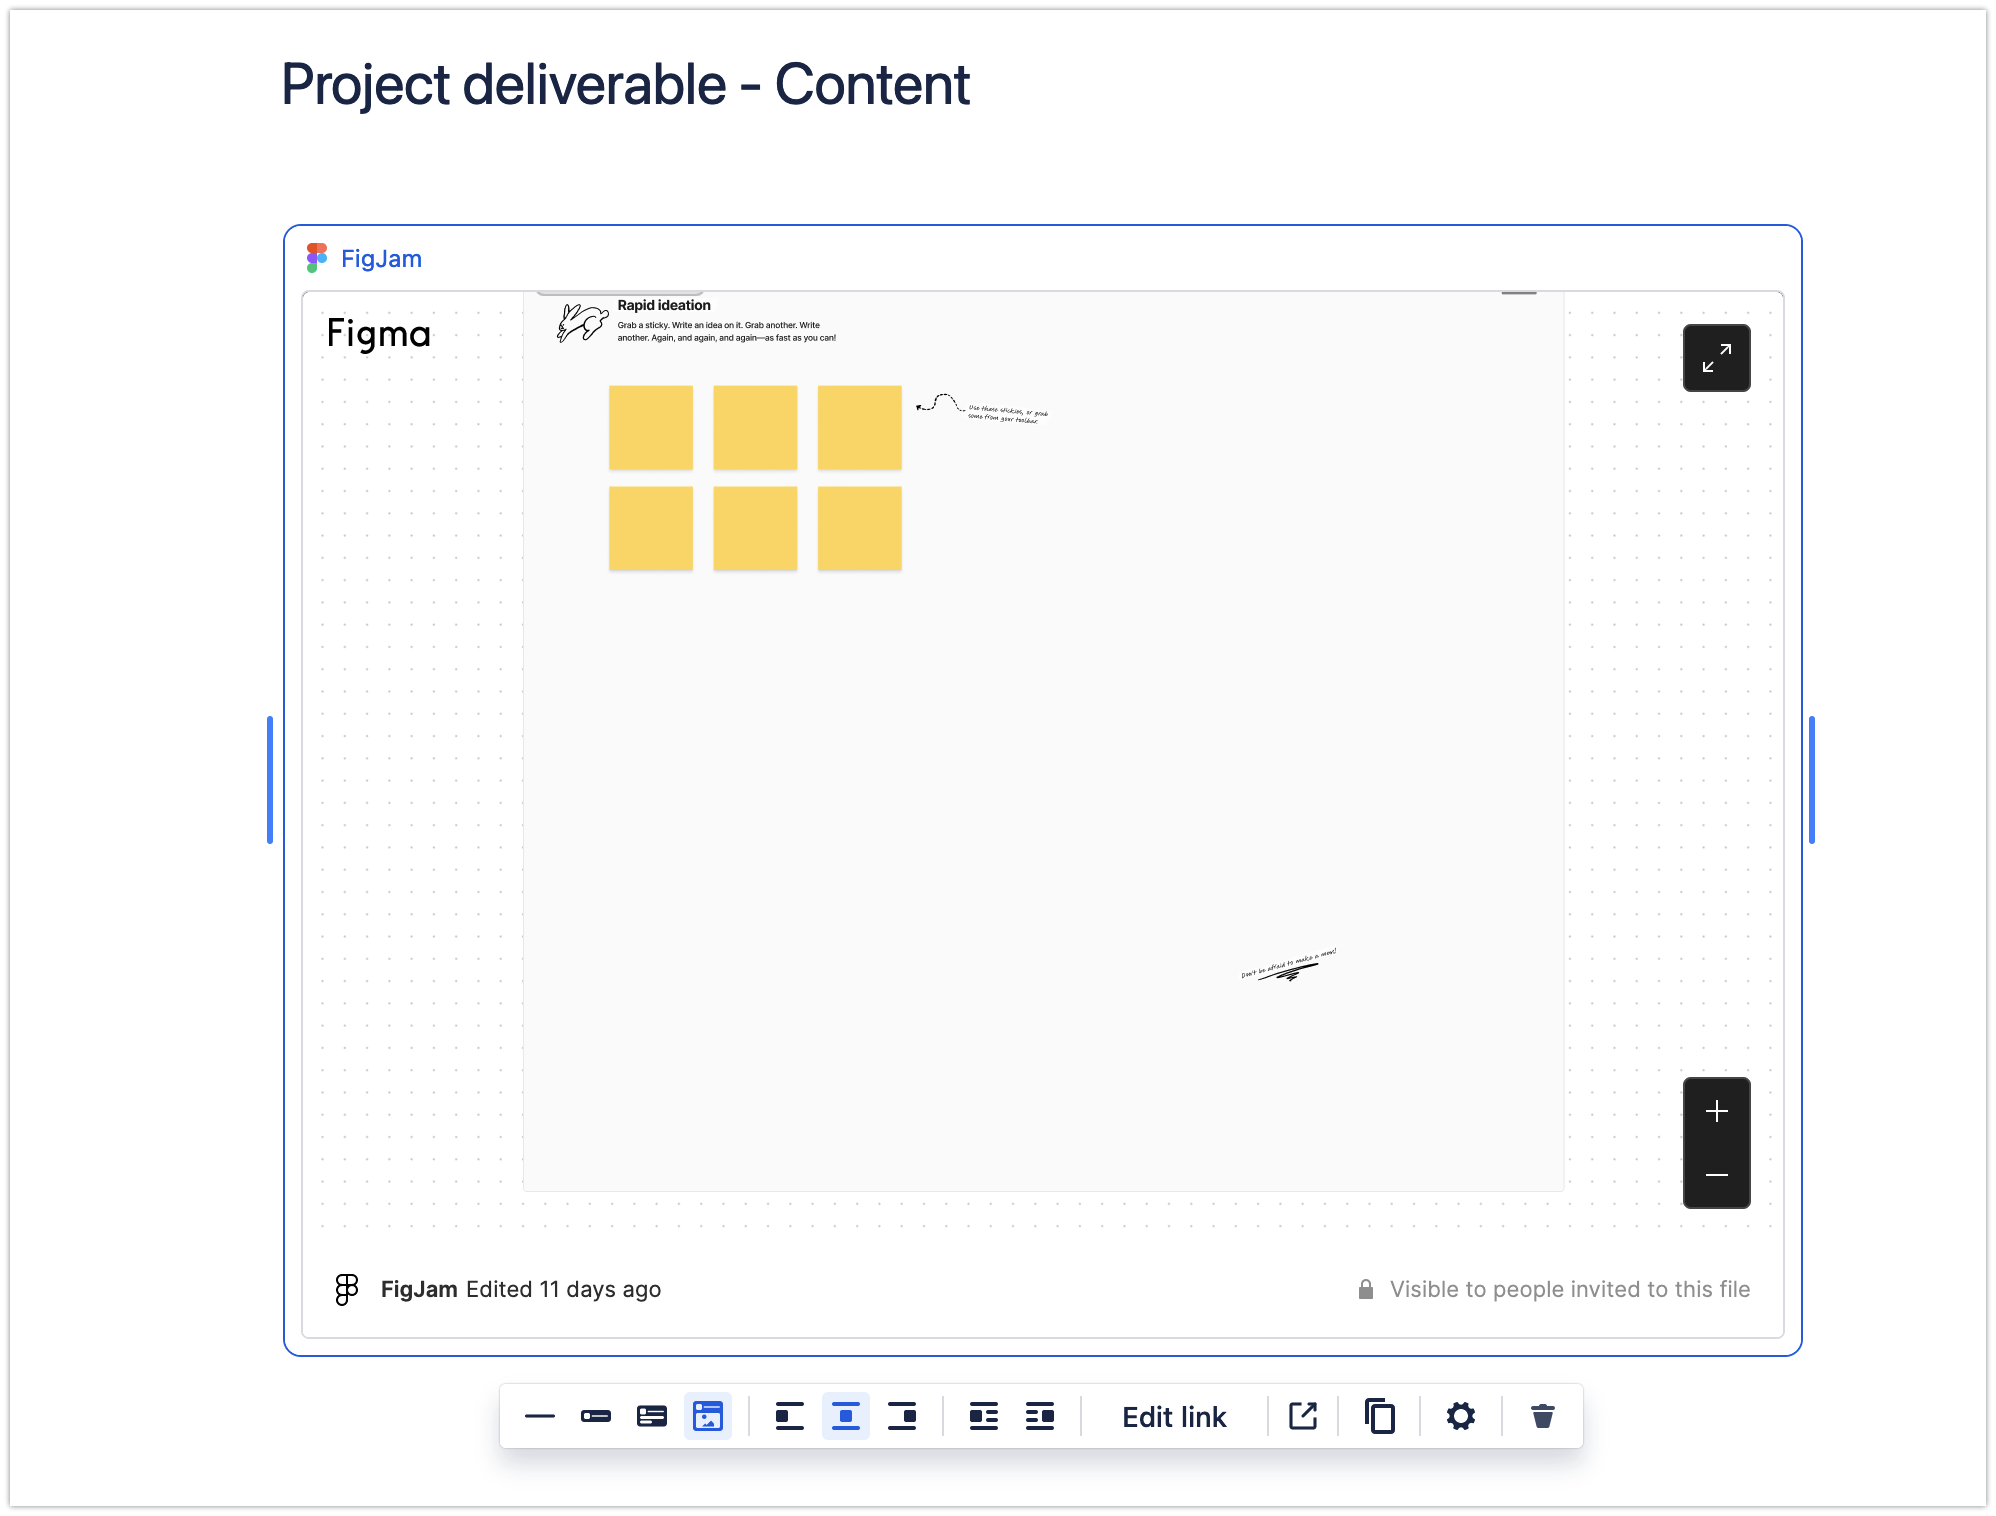
Task: Enable wrap-right text layout
Action: [x=1040, y=1416]
